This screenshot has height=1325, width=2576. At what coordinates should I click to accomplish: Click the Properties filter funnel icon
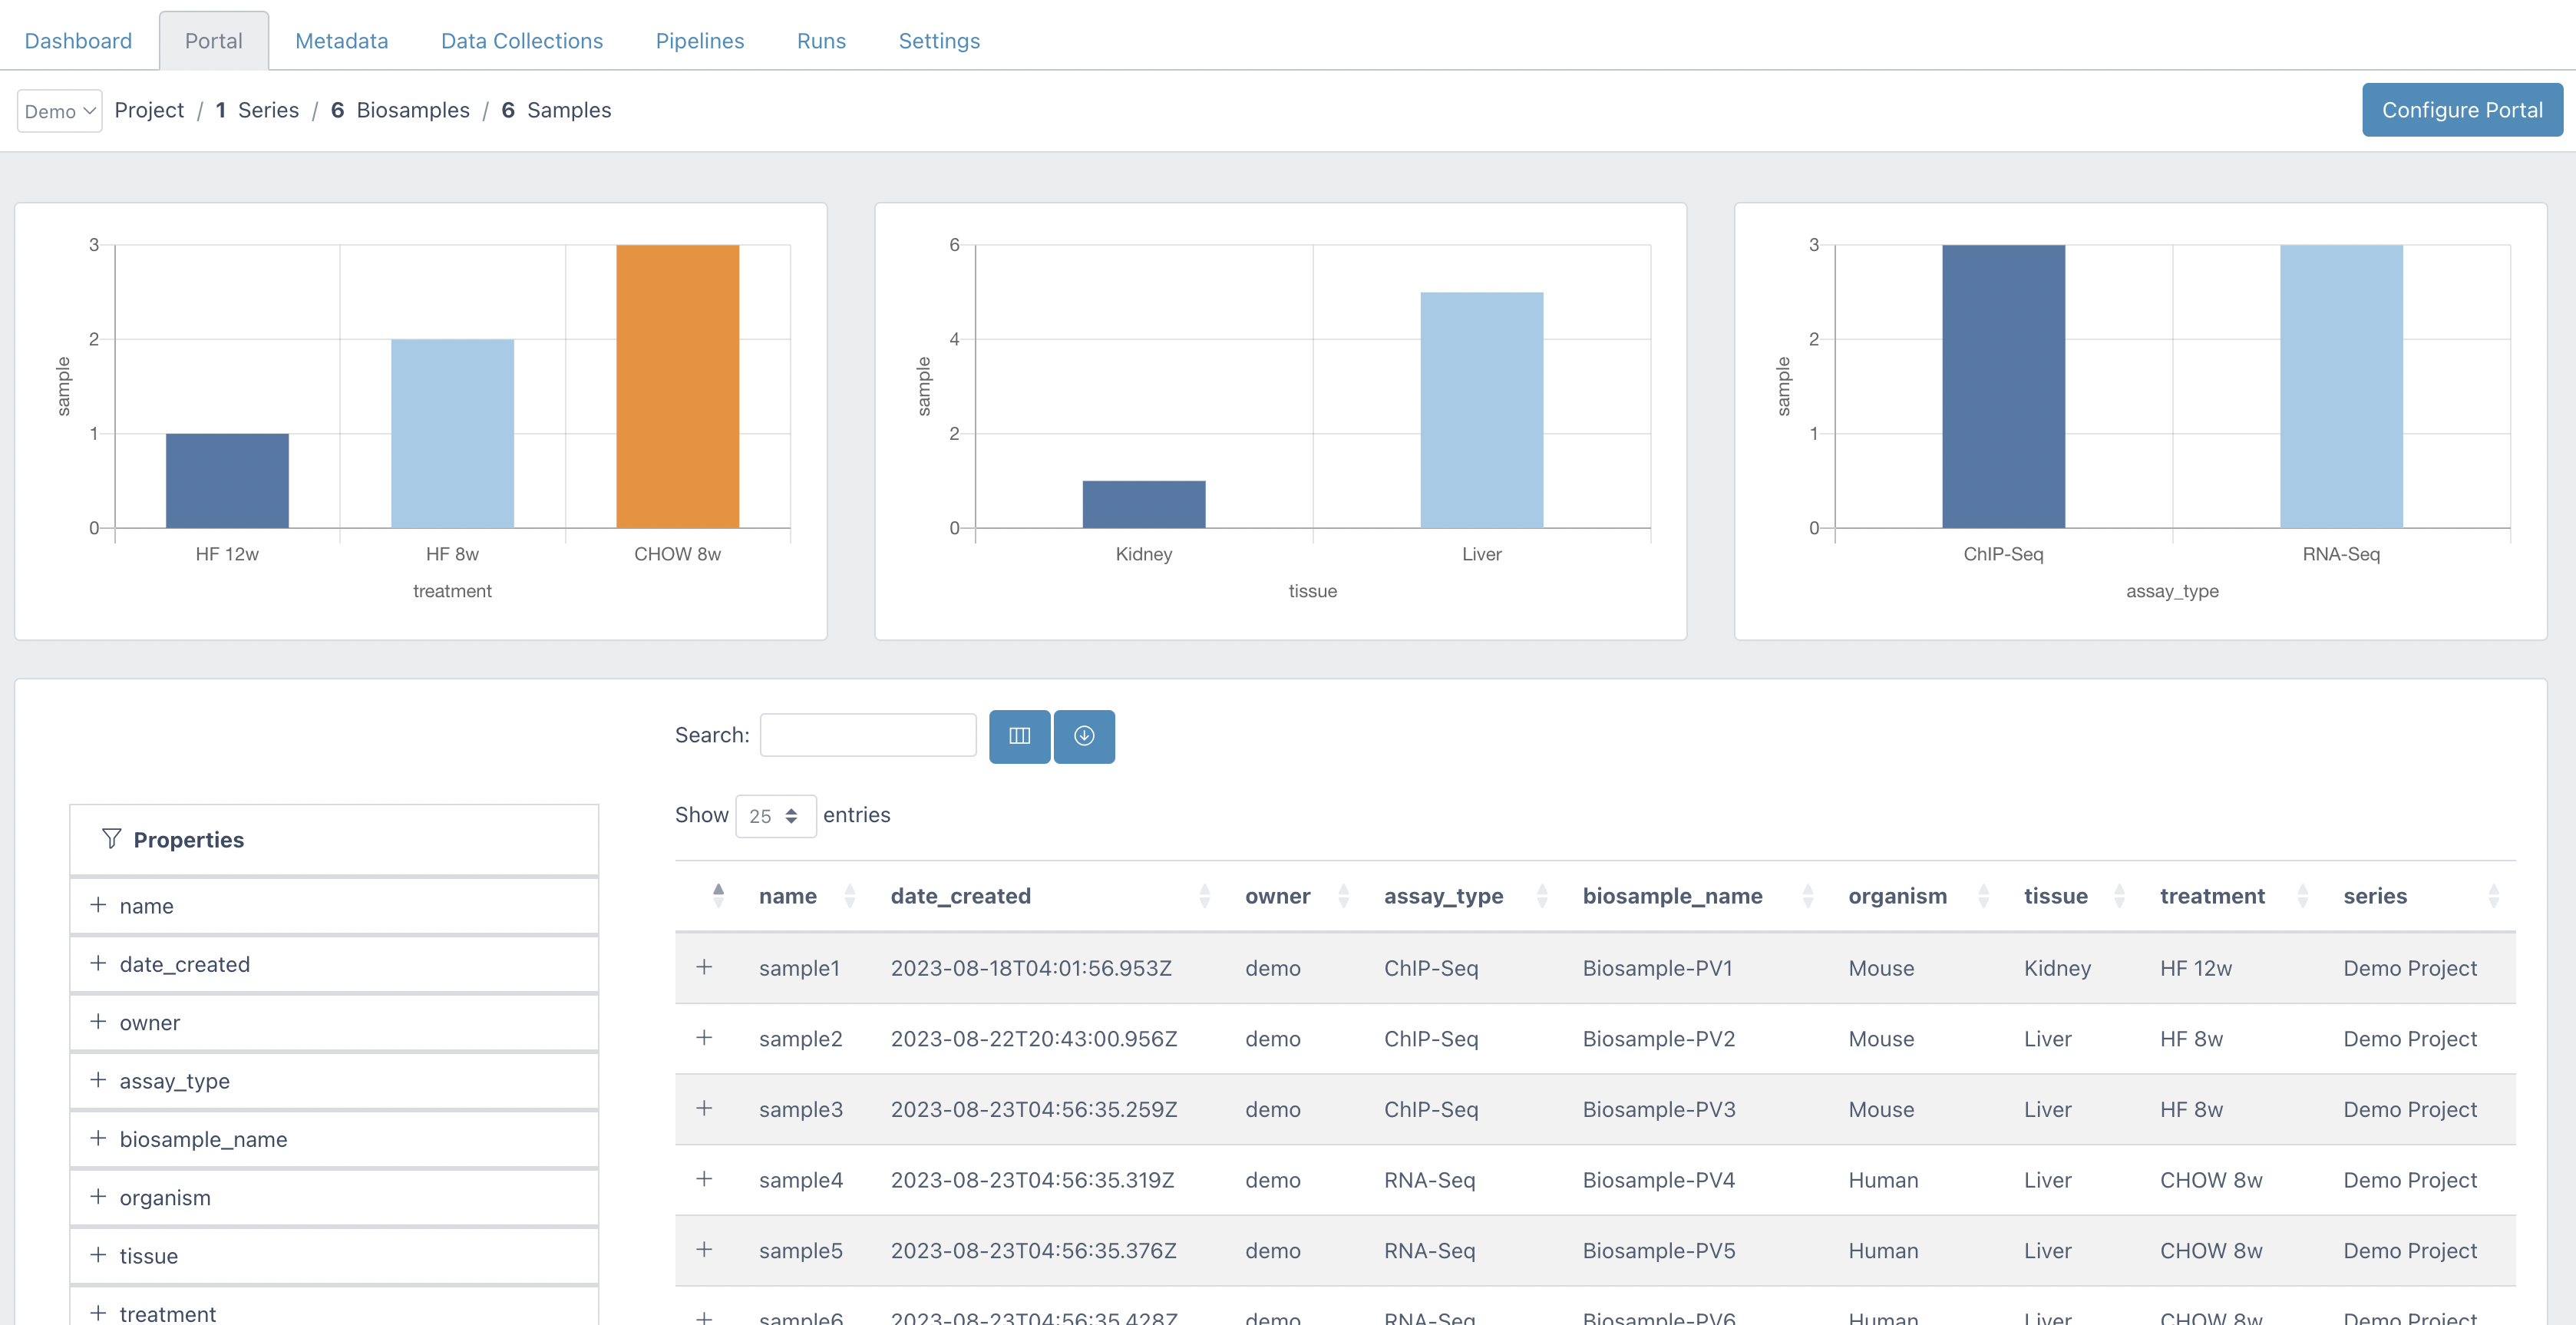pos(111,839)
